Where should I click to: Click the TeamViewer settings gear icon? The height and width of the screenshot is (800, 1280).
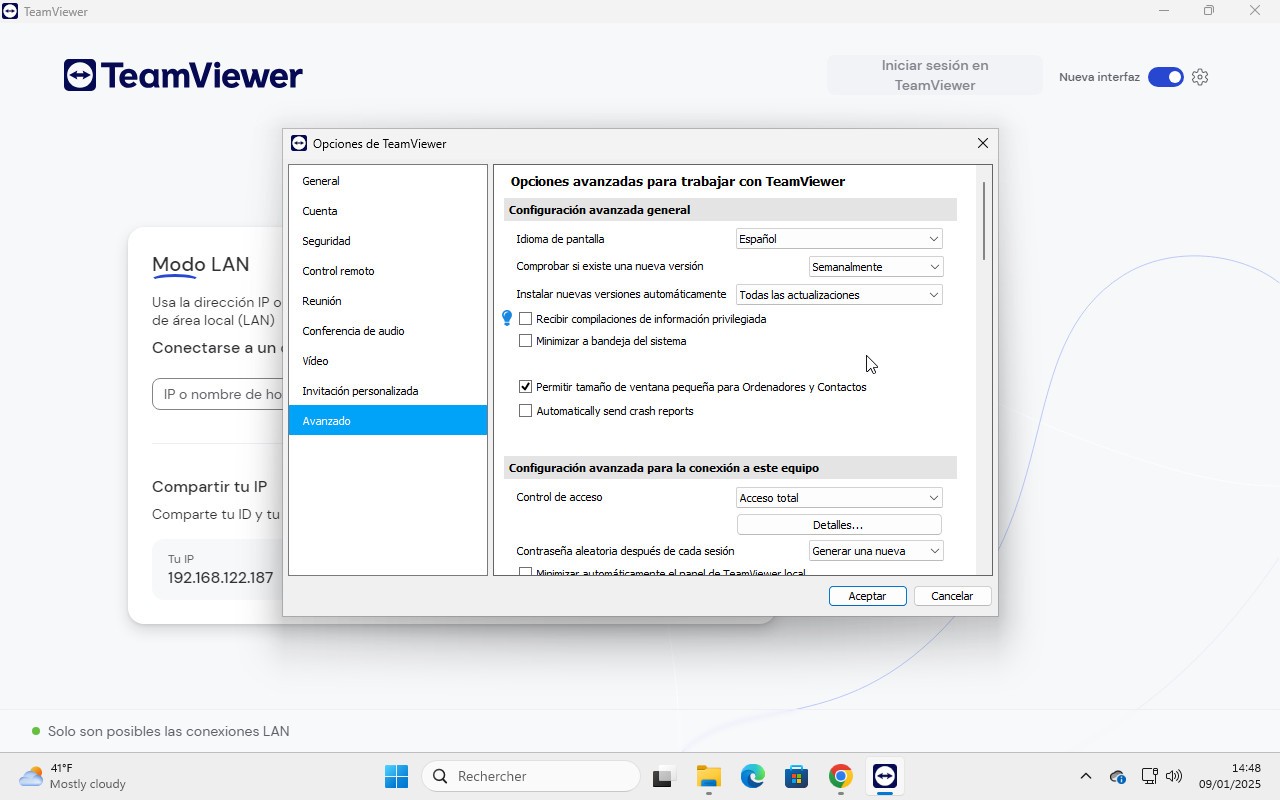(1200, 77)
